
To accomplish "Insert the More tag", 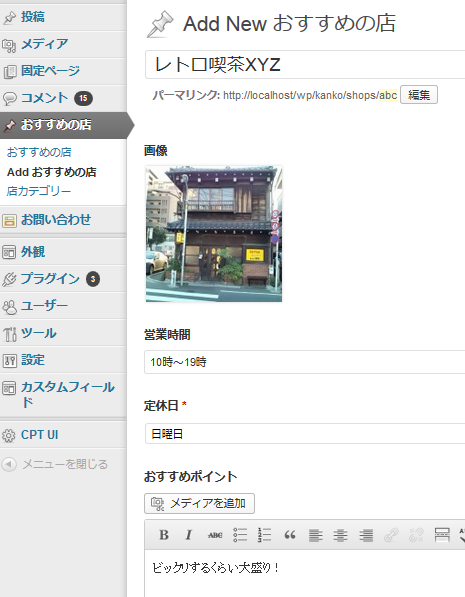I will click(x=442, y=535).
